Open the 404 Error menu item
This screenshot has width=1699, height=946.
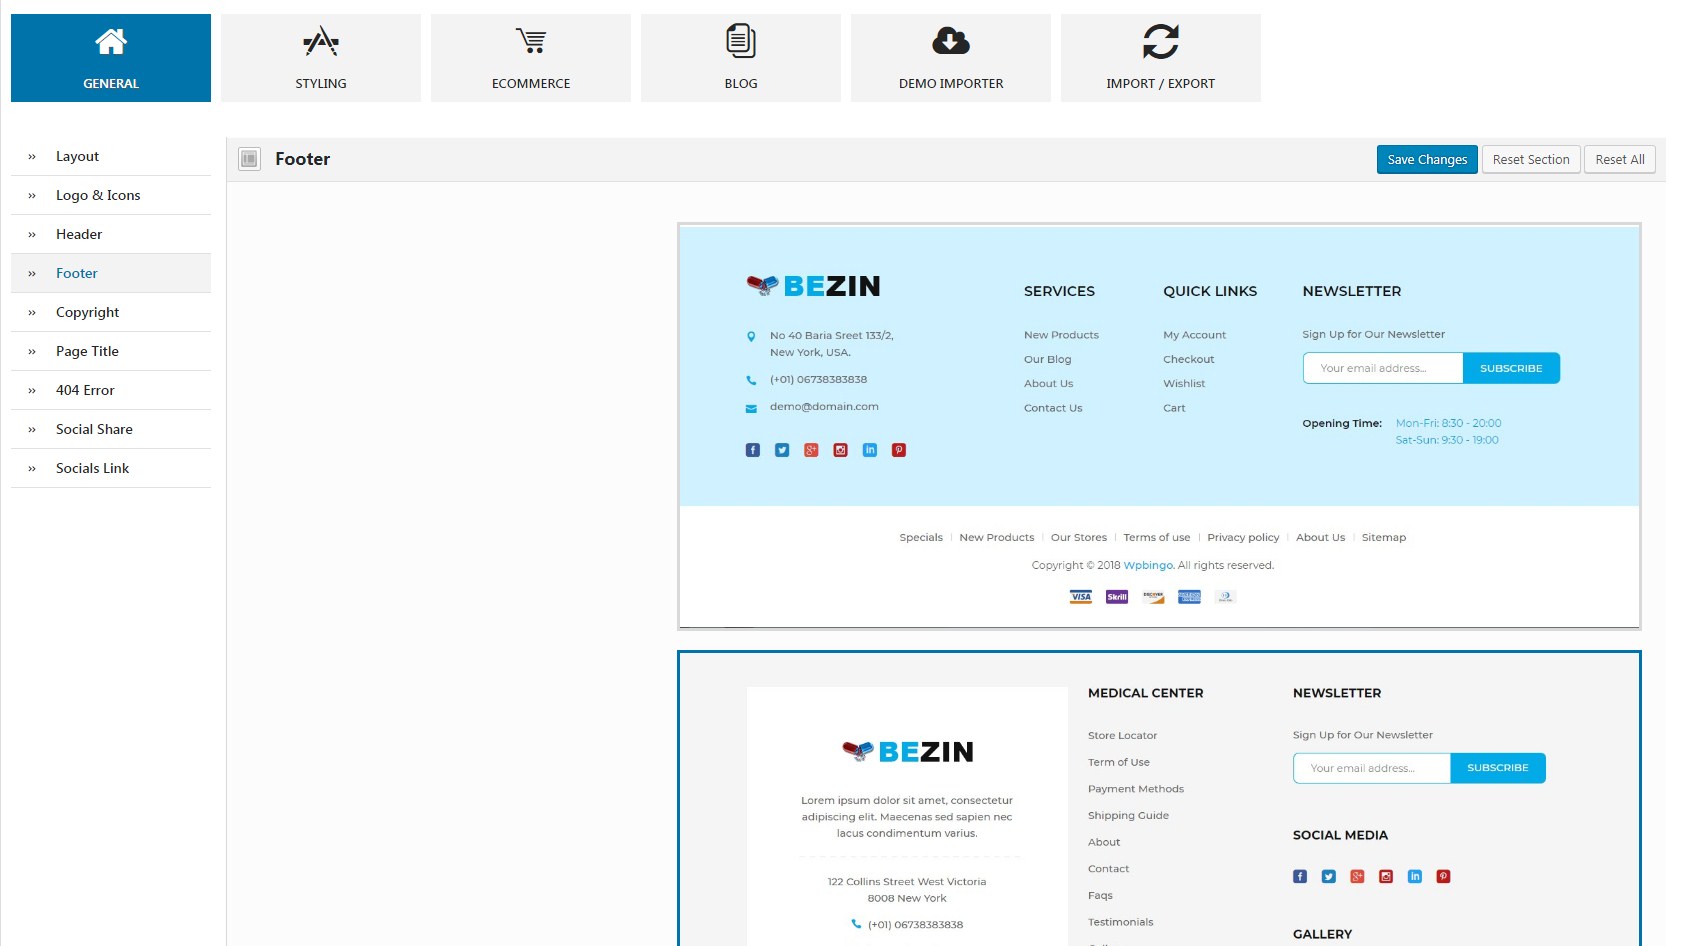point(111,390)
